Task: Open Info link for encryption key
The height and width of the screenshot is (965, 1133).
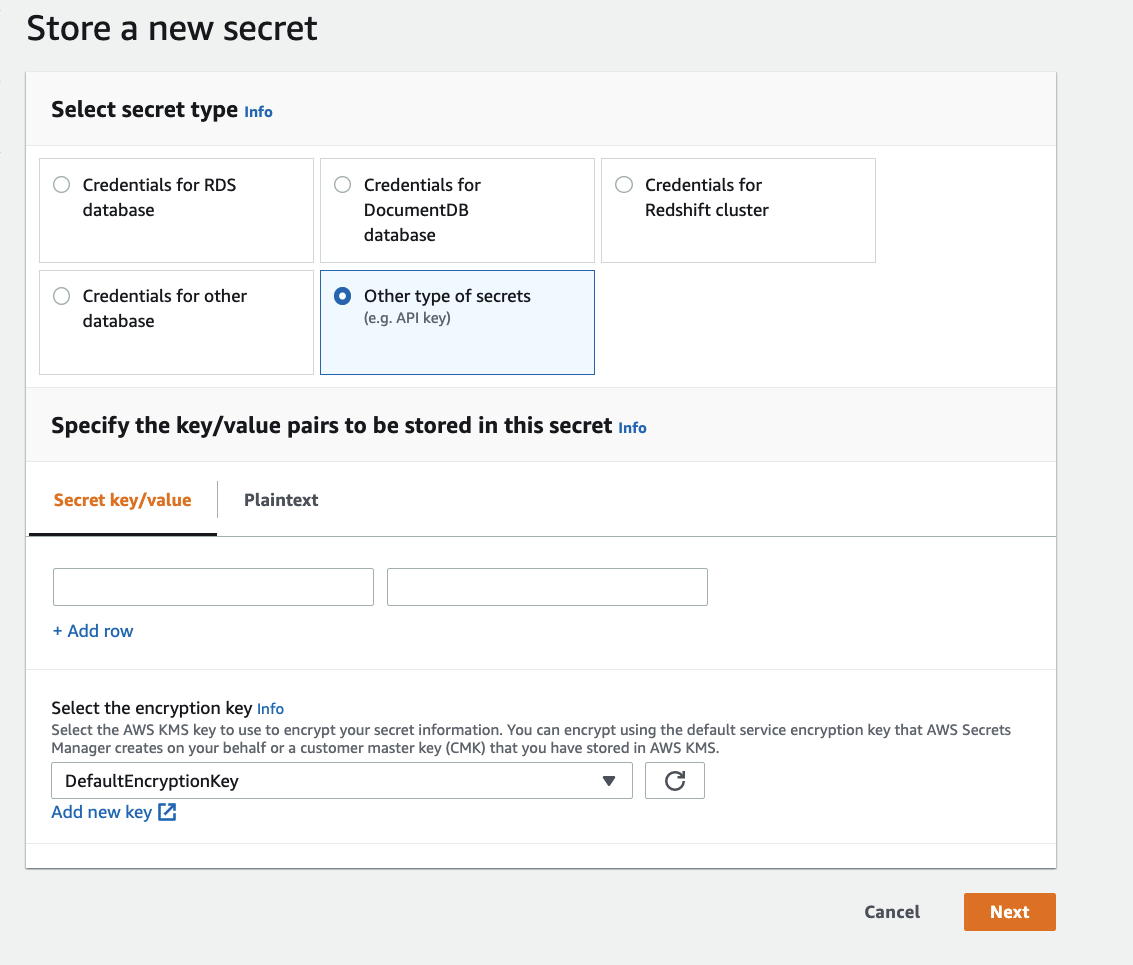Action: (x=270, y=709)
